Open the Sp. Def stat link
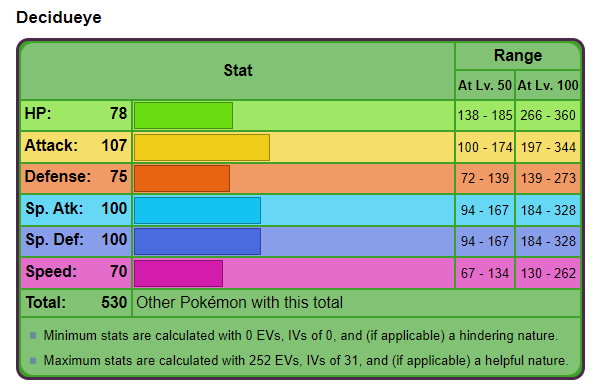Viewport: 597px width, 389px height. pos(54,239)
